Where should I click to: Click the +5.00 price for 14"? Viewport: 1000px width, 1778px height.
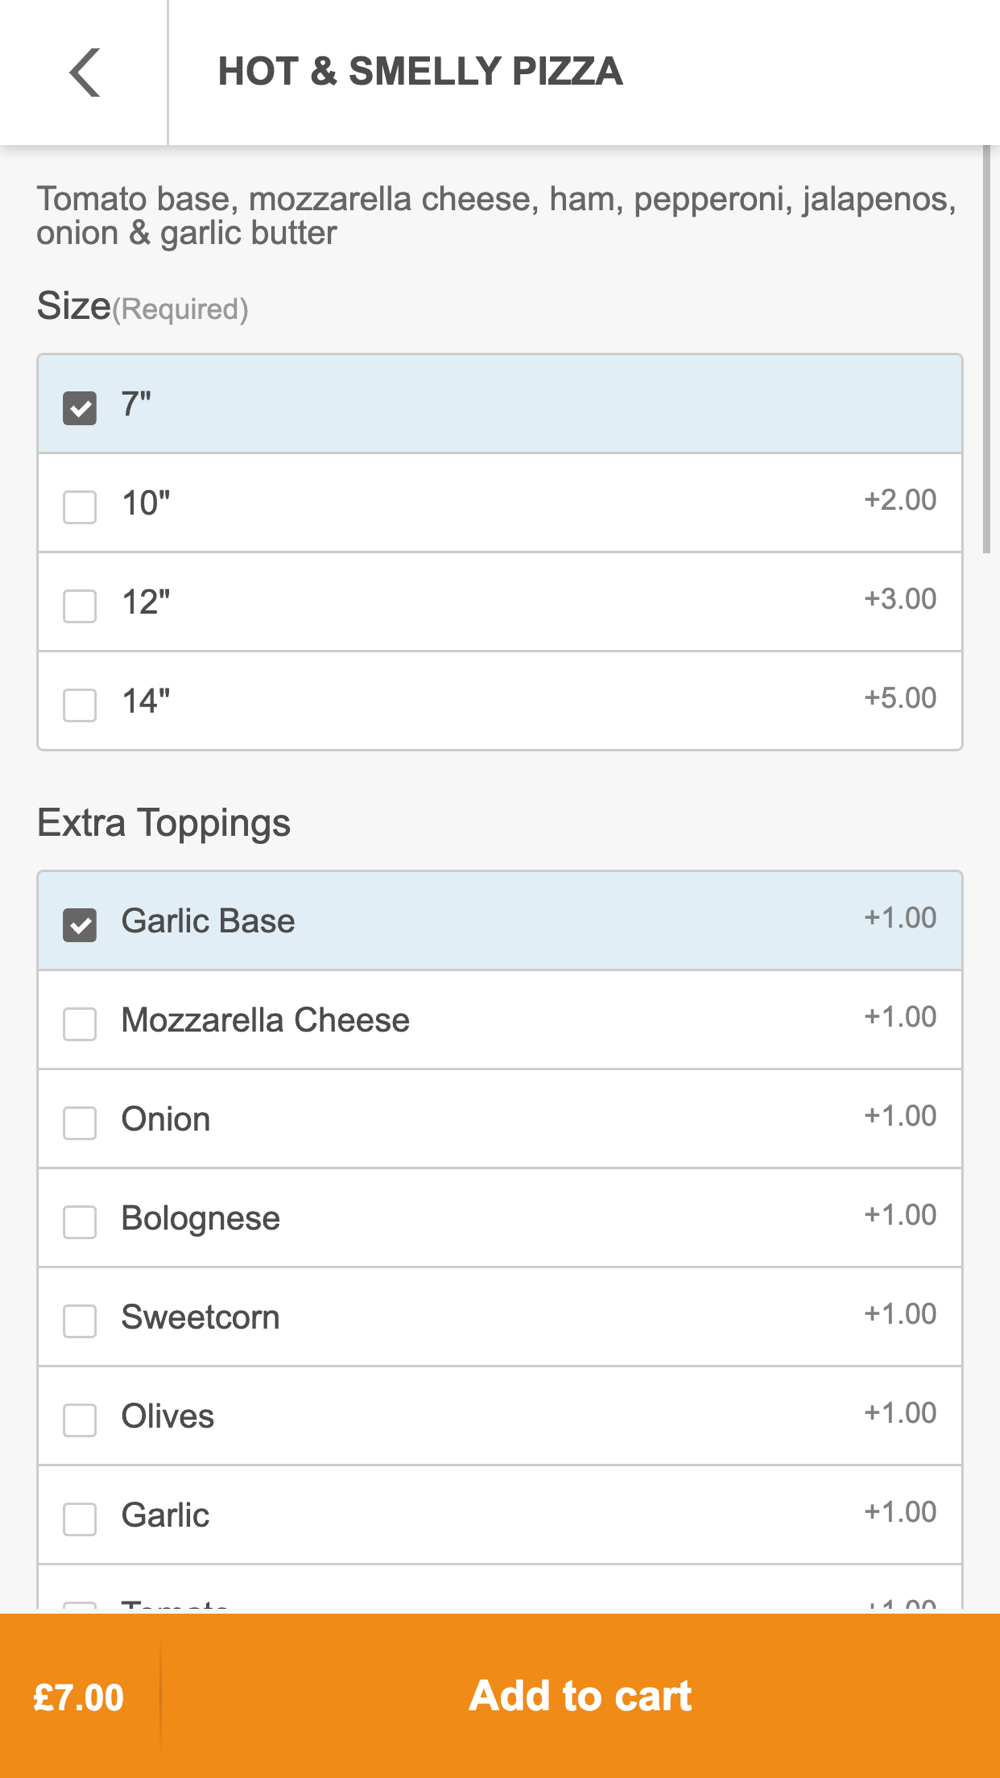900,698
